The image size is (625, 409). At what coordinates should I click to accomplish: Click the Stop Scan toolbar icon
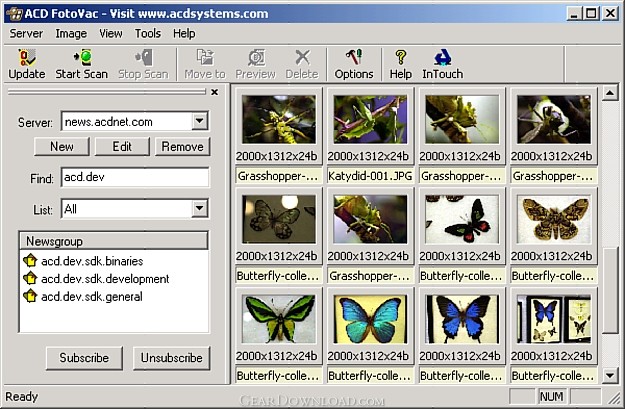click(143, 57)
